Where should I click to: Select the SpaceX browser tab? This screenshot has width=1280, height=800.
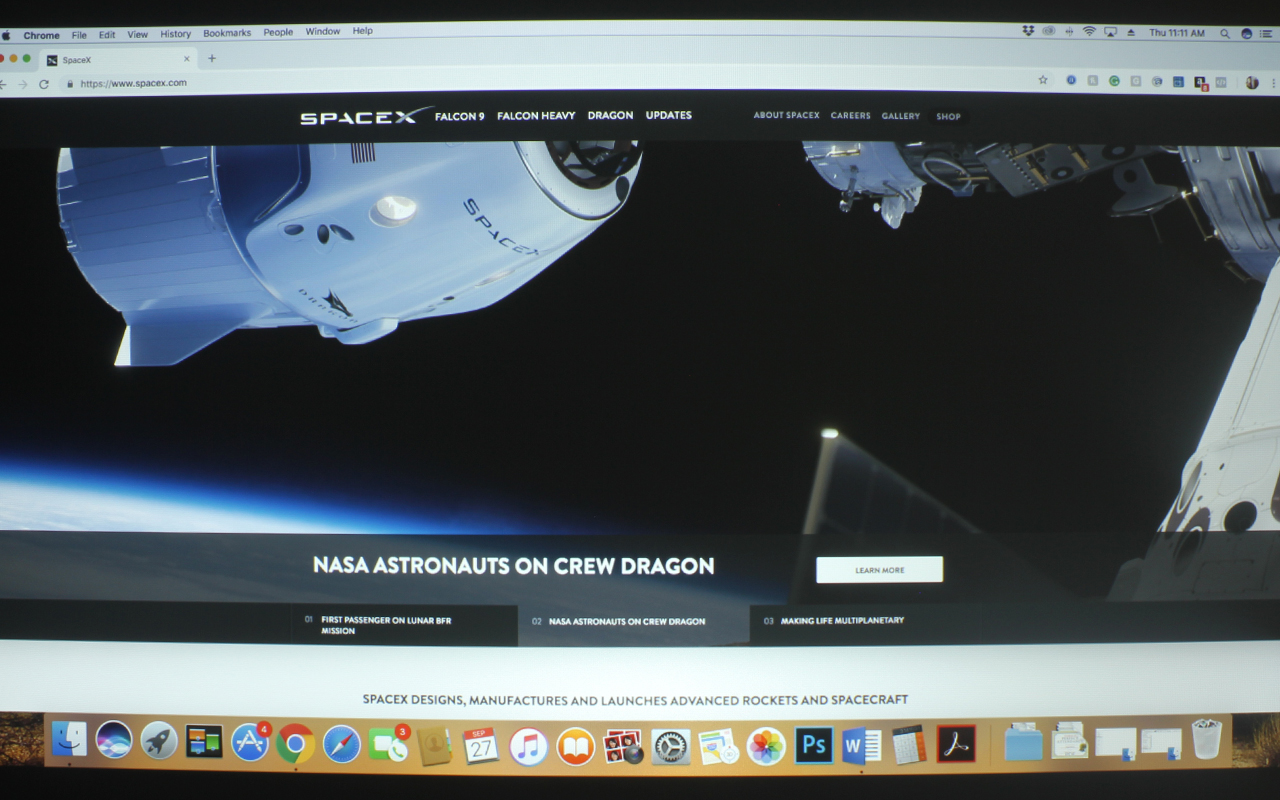[118, 60]
